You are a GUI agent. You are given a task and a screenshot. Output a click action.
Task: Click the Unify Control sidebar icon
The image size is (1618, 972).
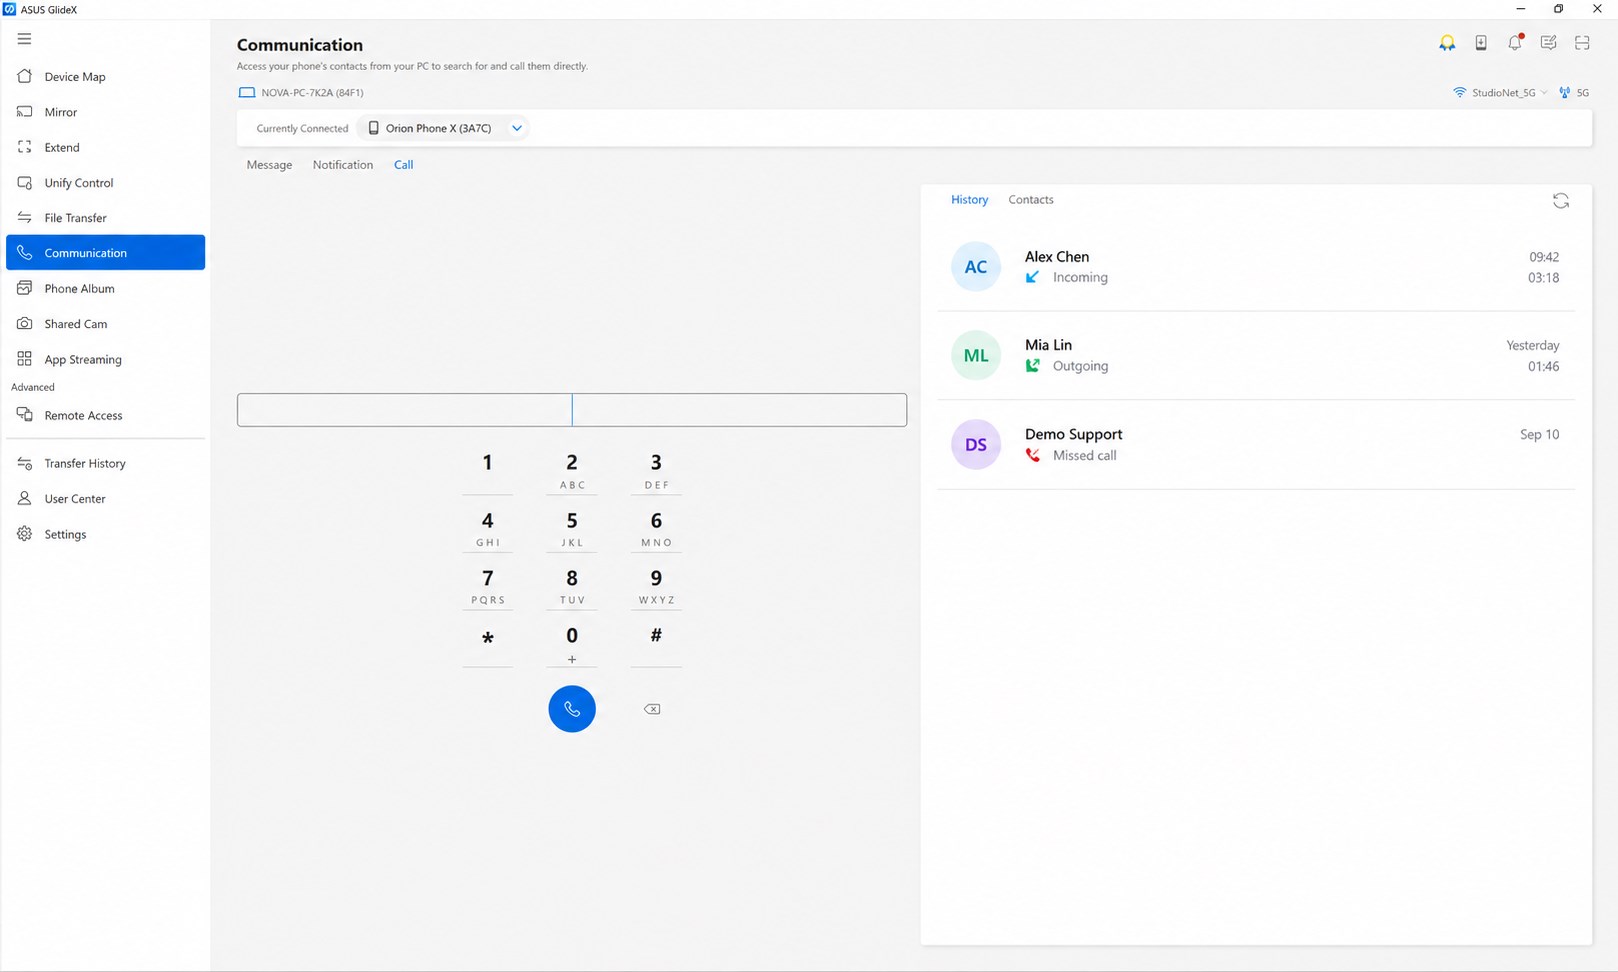click(x=25, y=183)
